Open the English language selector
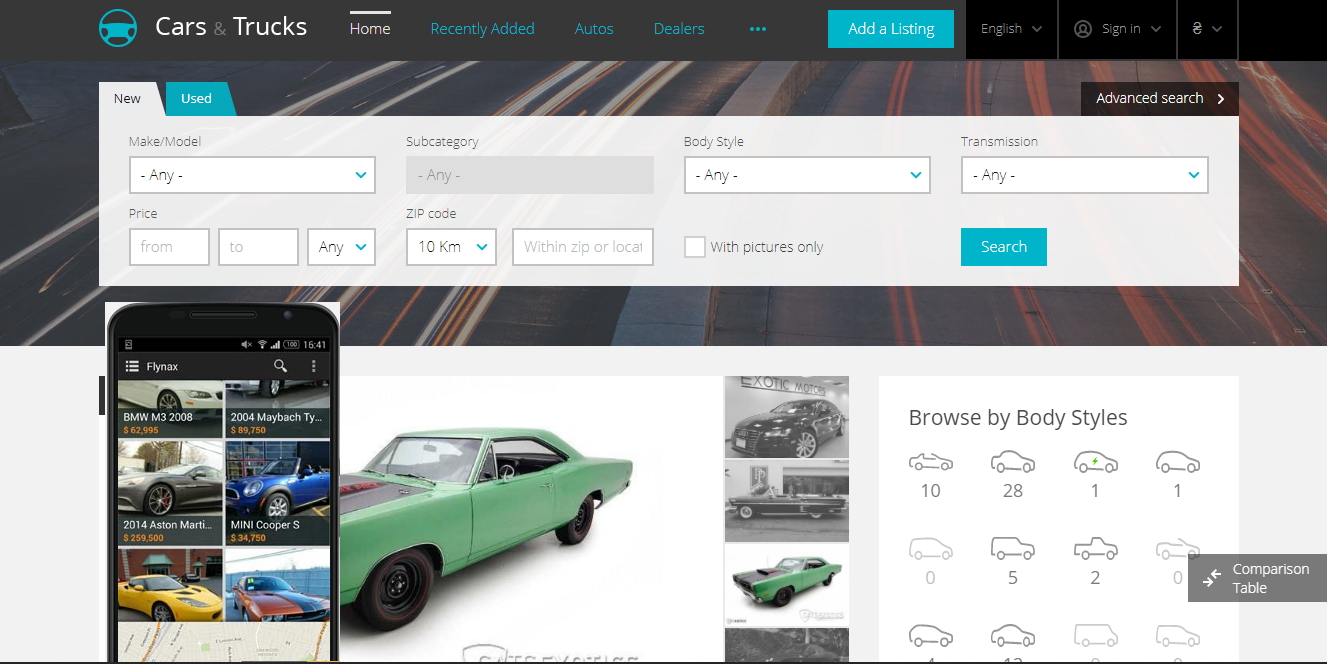 pyautogui.click(x=1011, y=29)
